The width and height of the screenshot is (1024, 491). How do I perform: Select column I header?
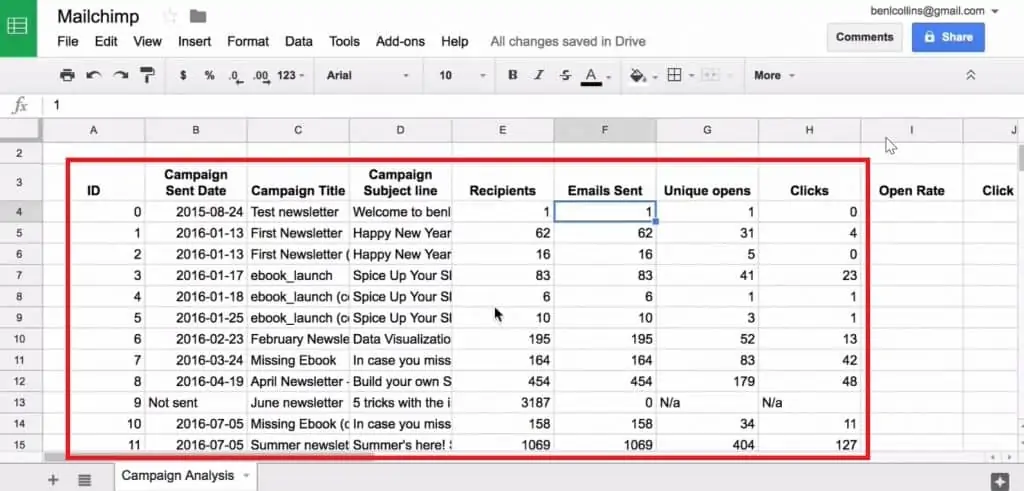point(912,130)
